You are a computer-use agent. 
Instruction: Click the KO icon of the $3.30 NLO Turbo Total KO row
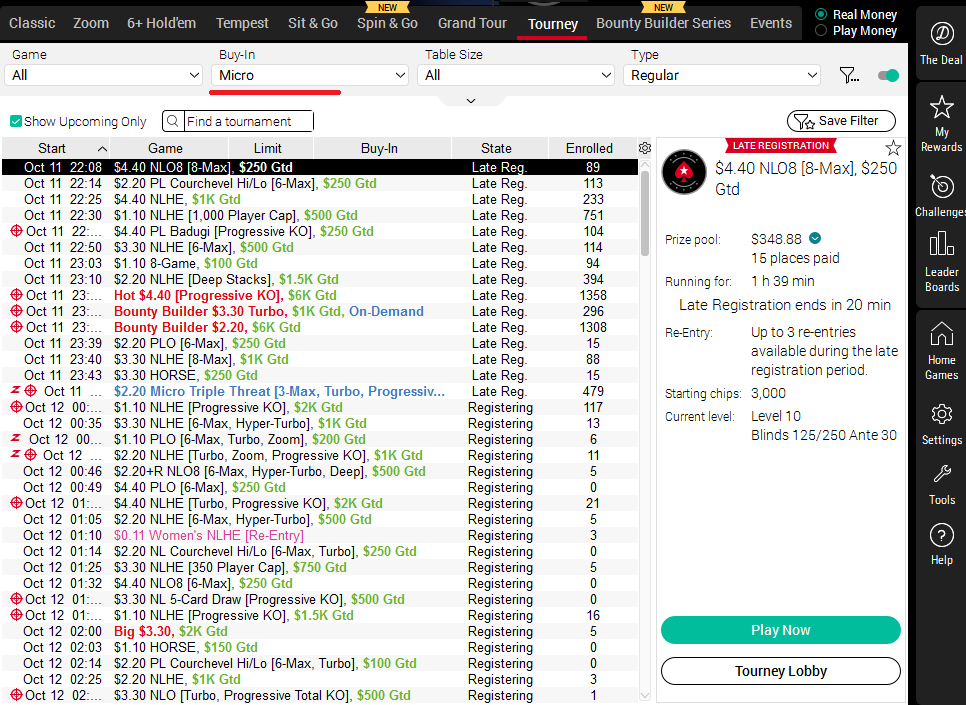[17, 695]
